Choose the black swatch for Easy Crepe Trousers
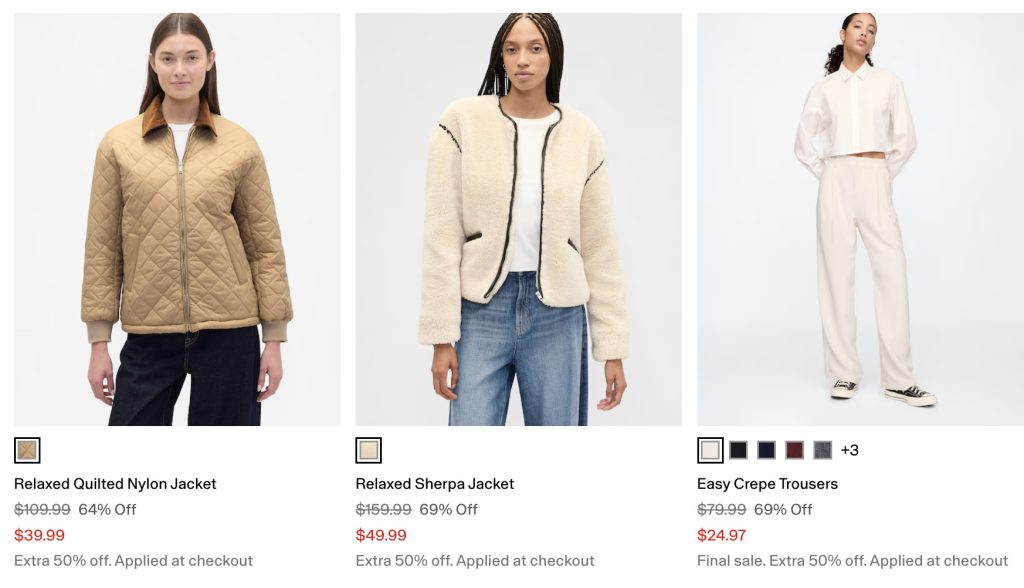The width and height of the screenshot is (1024, 588). coord(739,450)
